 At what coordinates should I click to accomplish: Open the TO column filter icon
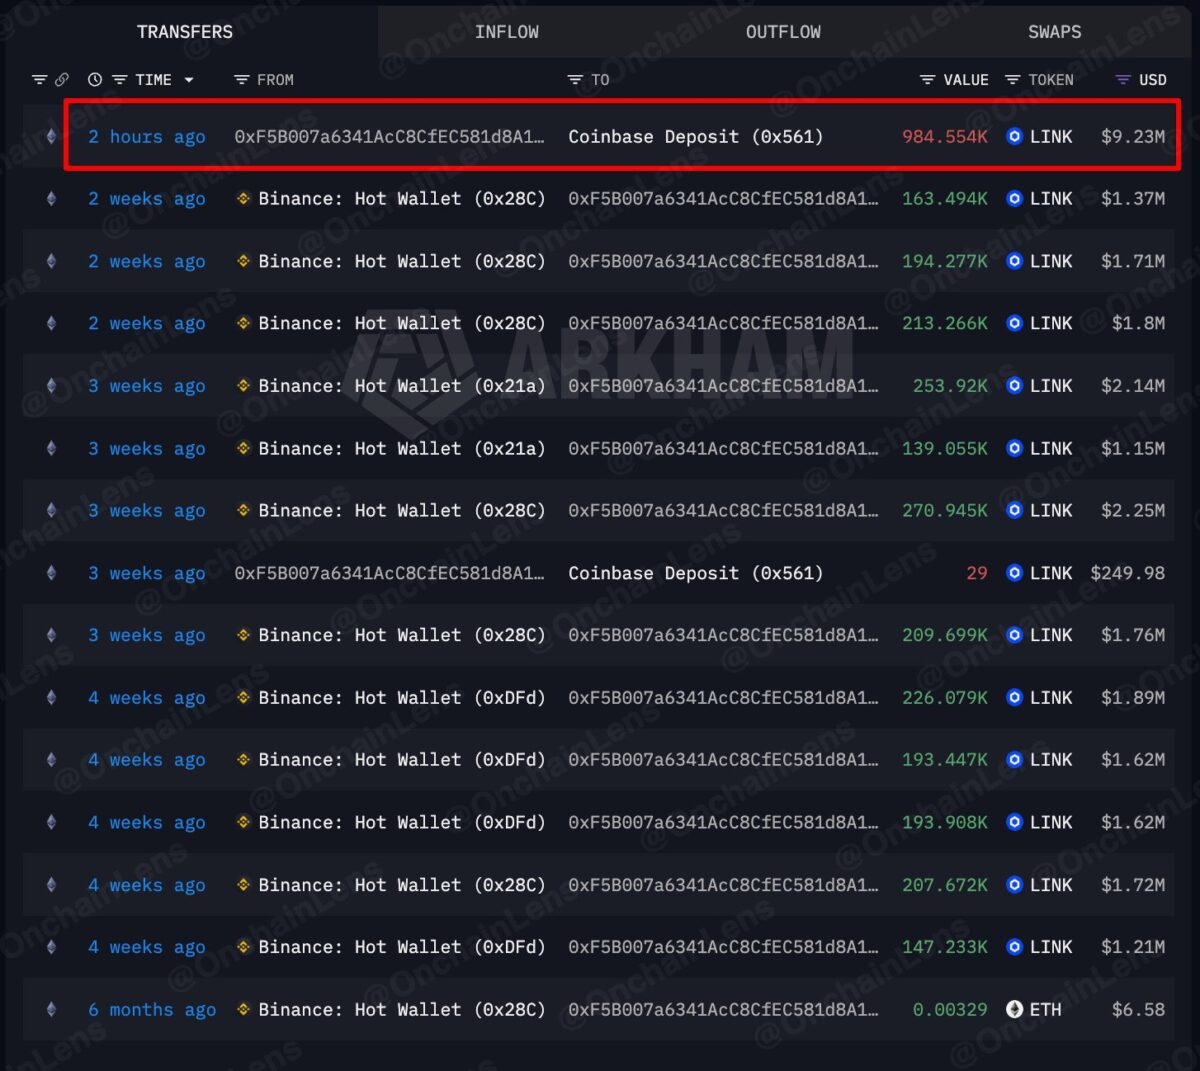(575, 80)
